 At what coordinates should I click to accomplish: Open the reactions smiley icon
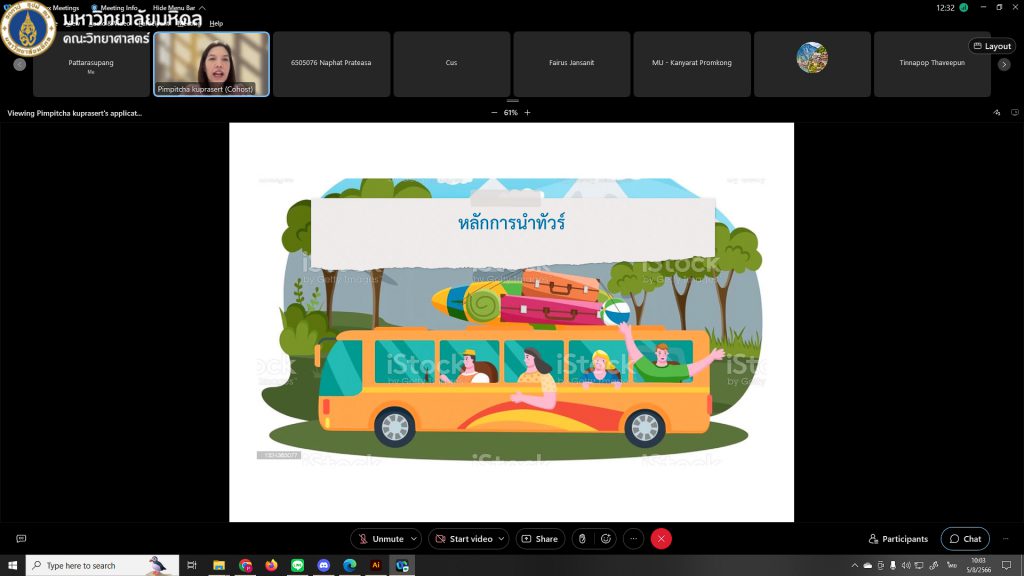(x=605, y=539)
